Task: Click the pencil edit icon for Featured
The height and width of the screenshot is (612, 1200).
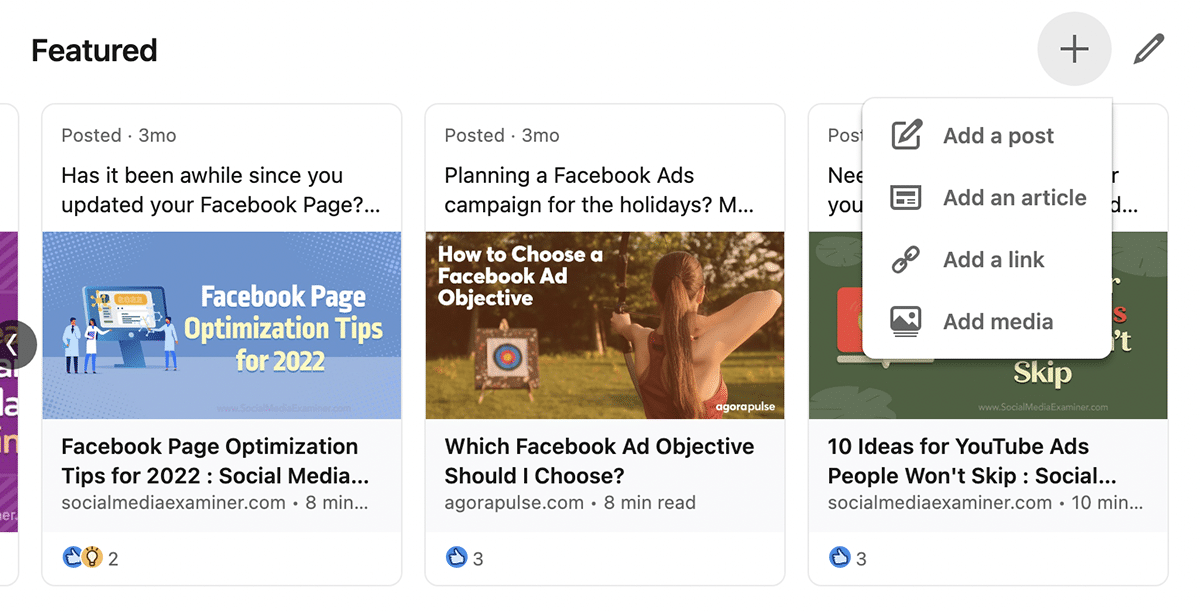Action: tap(1149, 49)
